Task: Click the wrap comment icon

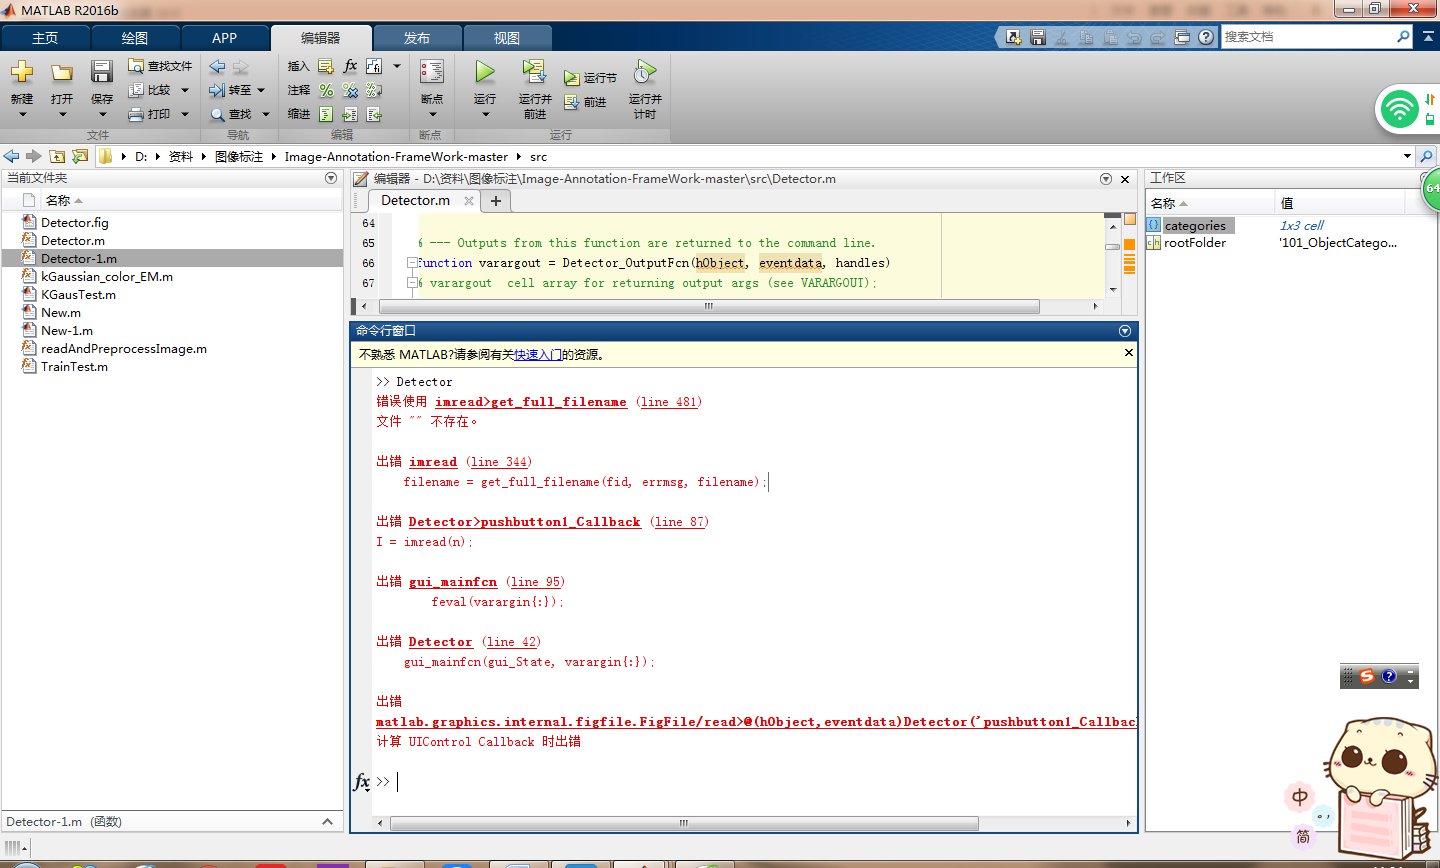Action: 374,90
